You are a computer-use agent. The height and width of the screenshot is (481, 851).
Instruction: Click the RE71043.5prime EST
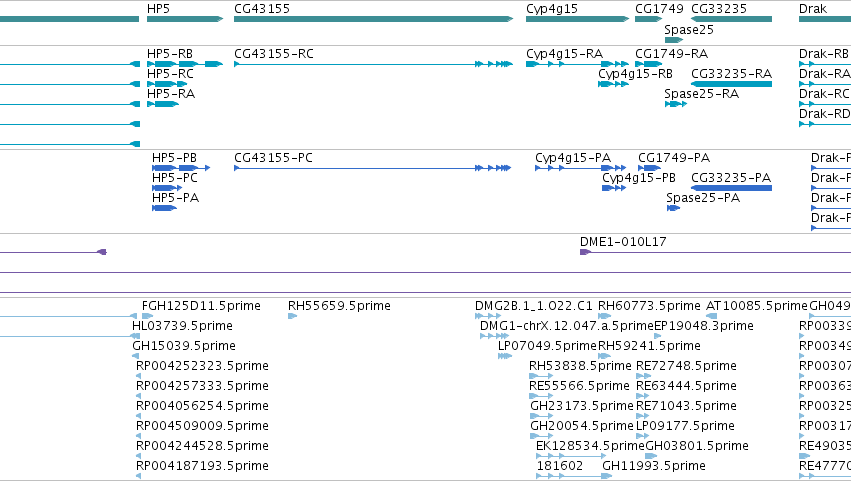point(643,416)
